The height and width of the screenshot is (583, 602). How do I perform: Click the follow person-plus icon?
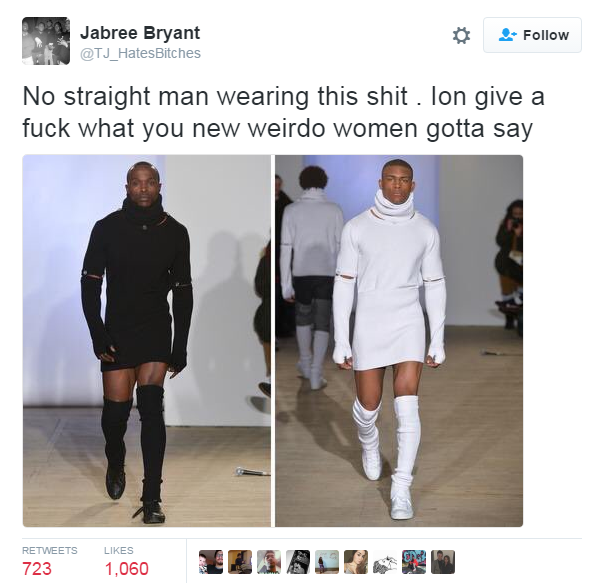click(507, 35)
